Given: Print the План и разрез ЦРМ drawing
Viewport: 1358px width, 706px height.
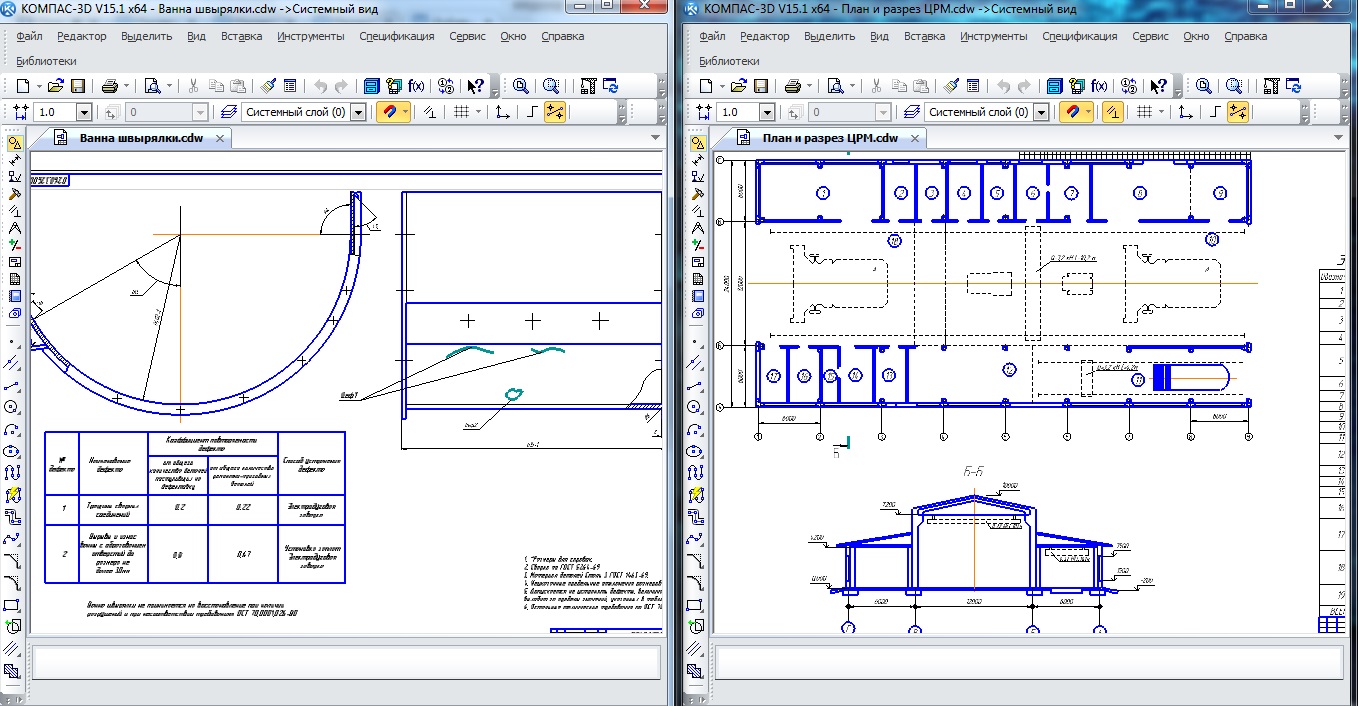Looking at the screenshot, I should tap(793, 86).
